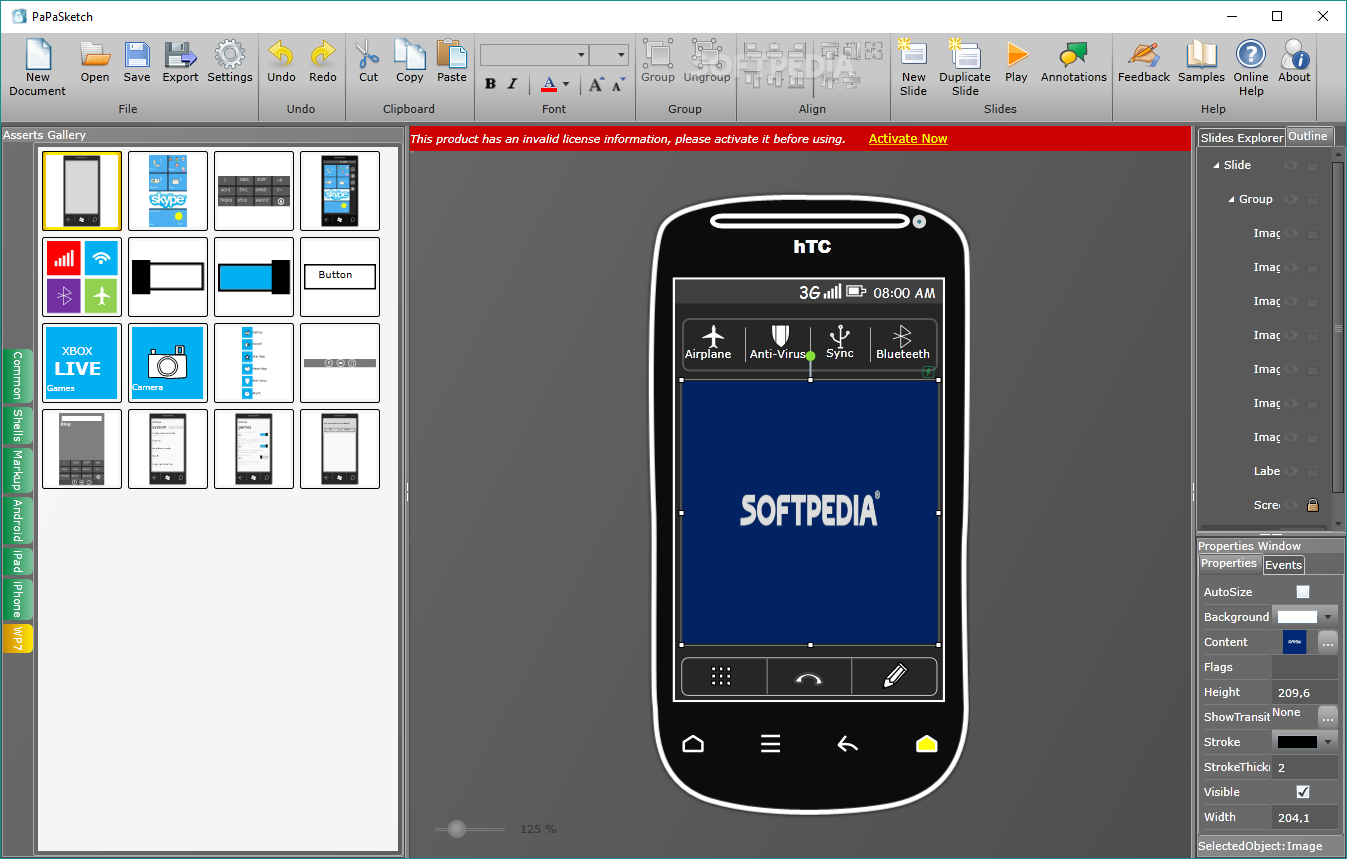Collapse the Slide tree node
The image size is (1347, 859).
[x=1216, y=166]
